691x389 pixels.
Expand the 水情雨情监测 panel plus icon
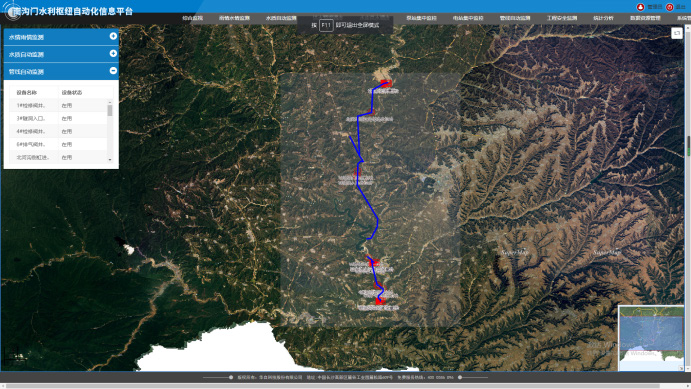pyautogui.click(x=113, y=36)
